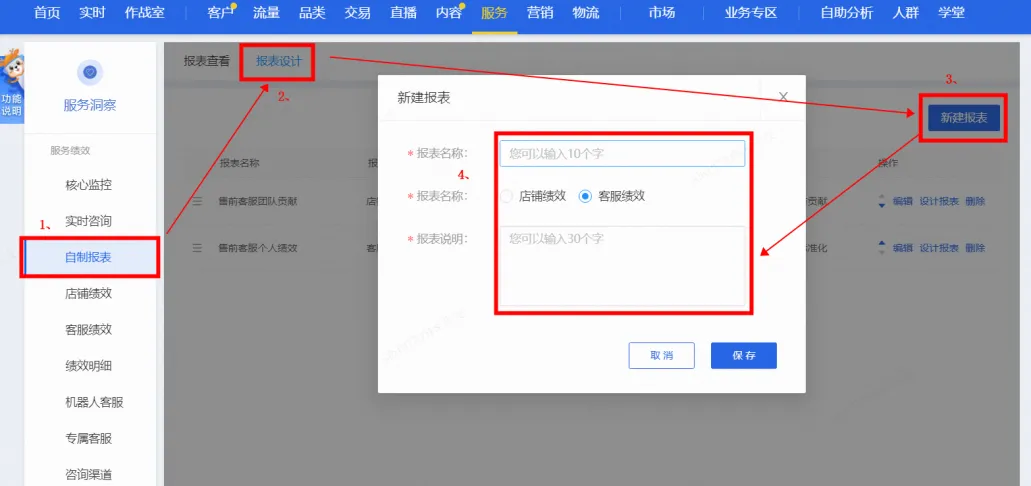Open the 内容 navigation item
Screen dimensions: 1031x486
point(449,12)
